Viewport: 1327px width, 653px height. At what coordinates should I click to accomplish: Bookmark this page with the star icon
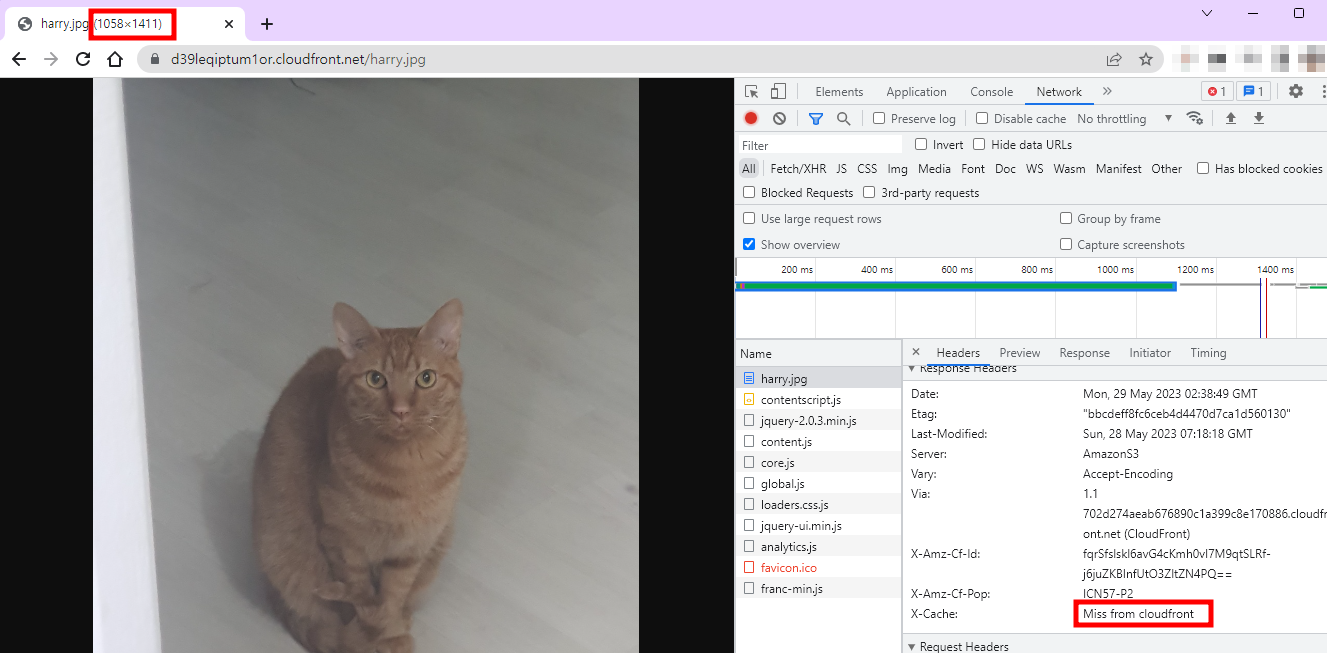coord(1146,59)
